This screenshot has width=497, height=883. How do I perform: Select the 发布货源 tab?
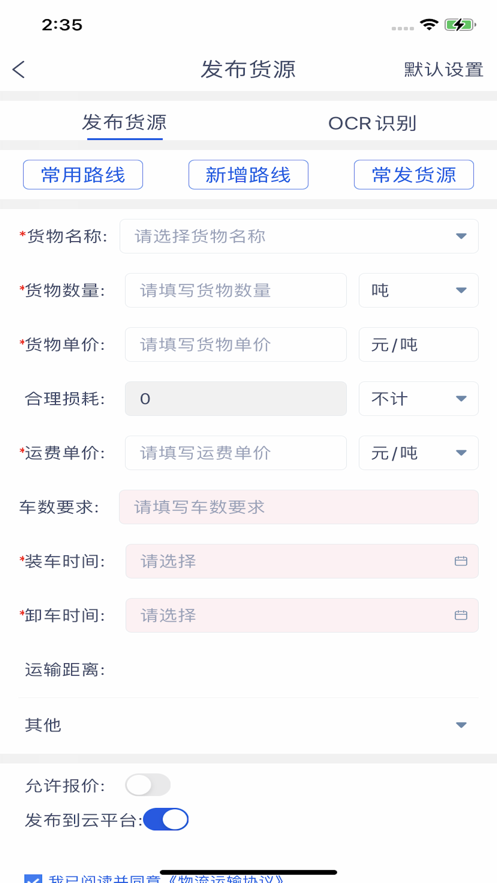124,122
